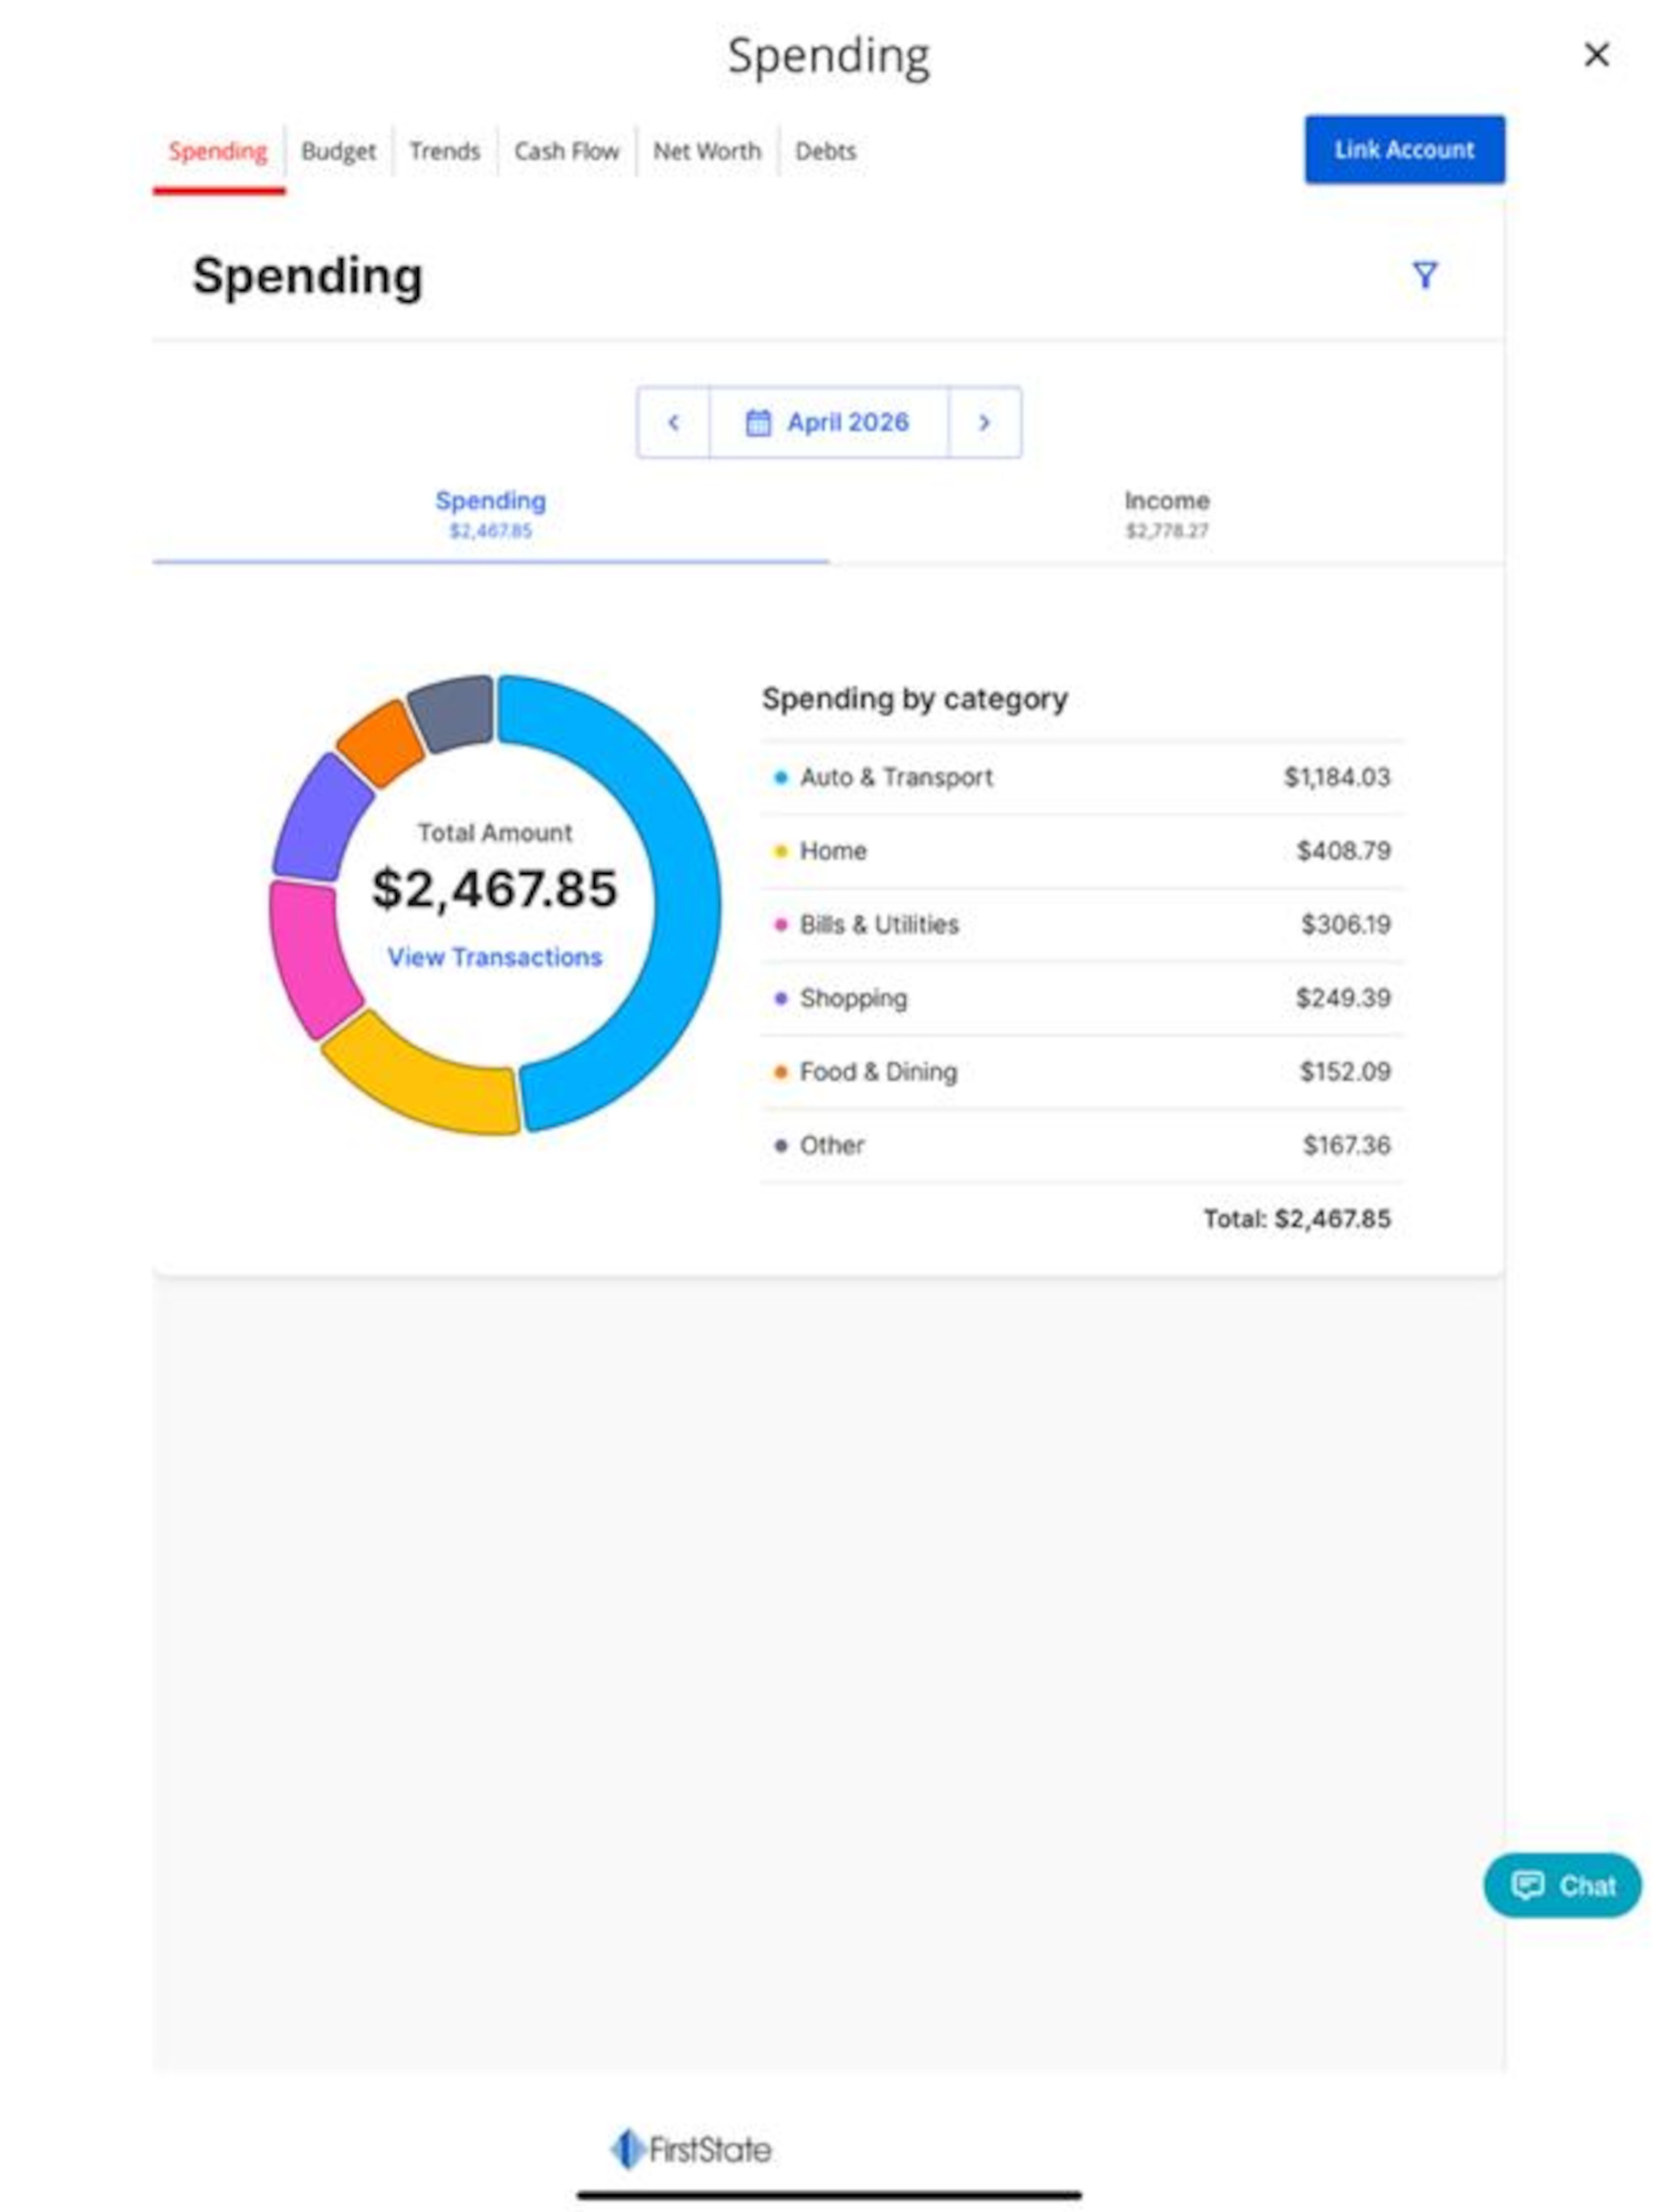Show the Spending $2,467.85 sub-tab
Screen dimensions: 1658x2212
click(x=490, y=514)
